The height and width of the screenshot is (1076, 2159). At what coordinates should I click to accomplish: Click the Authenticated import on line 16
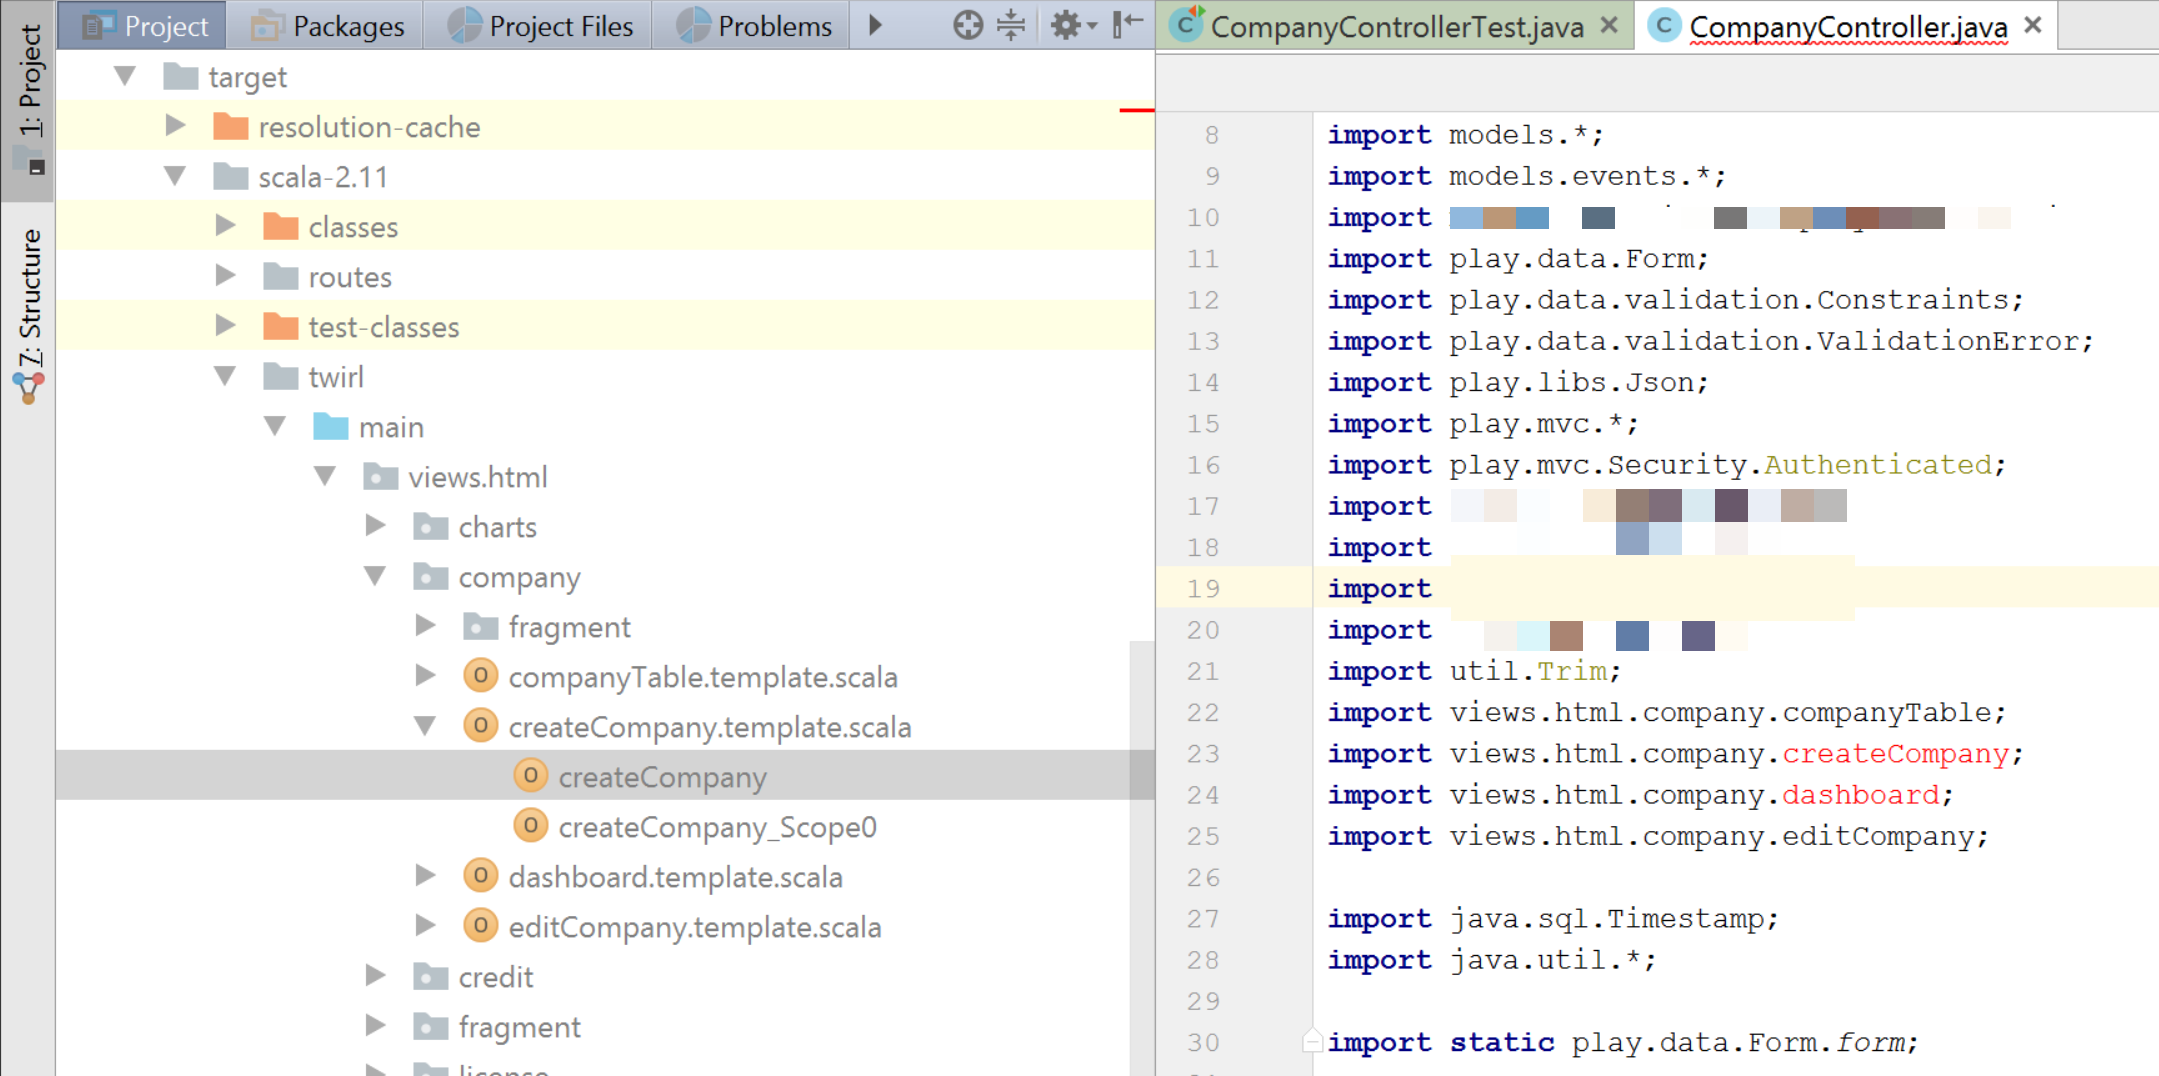1877,465
